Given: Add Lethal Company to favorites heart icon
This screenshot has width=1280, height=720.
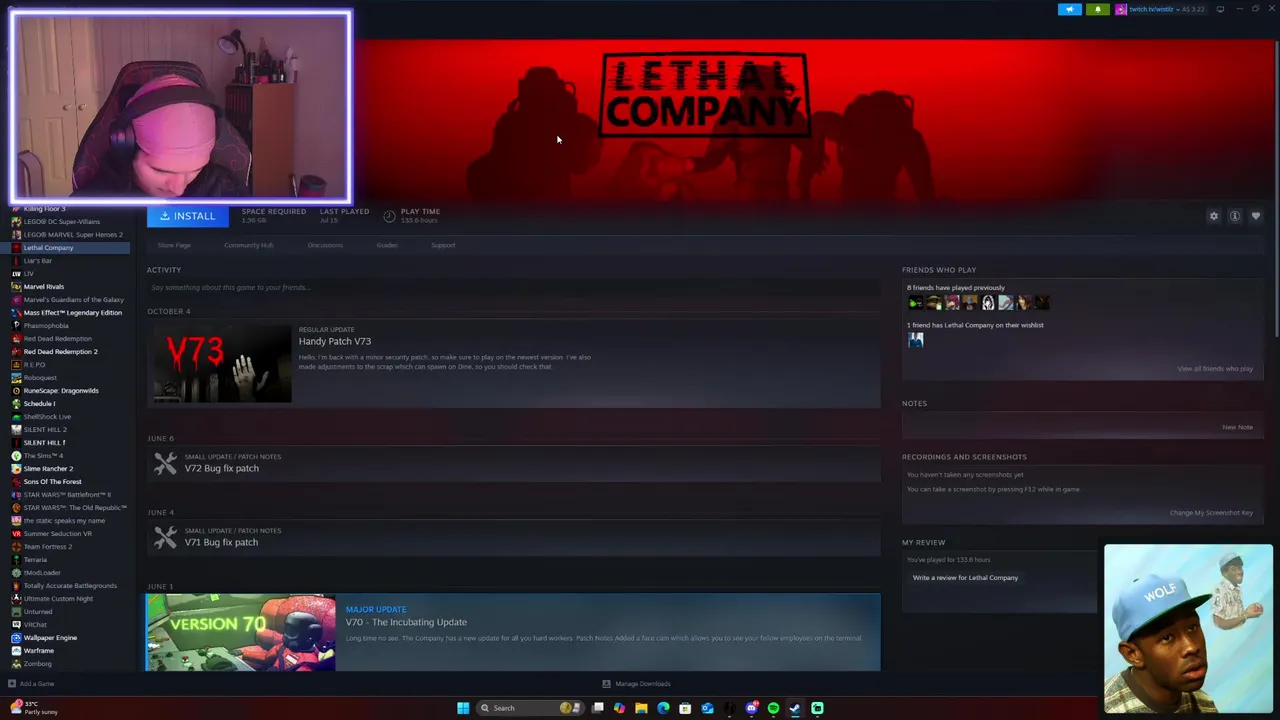Looking at the screenshot, I should coord(1256,216).
